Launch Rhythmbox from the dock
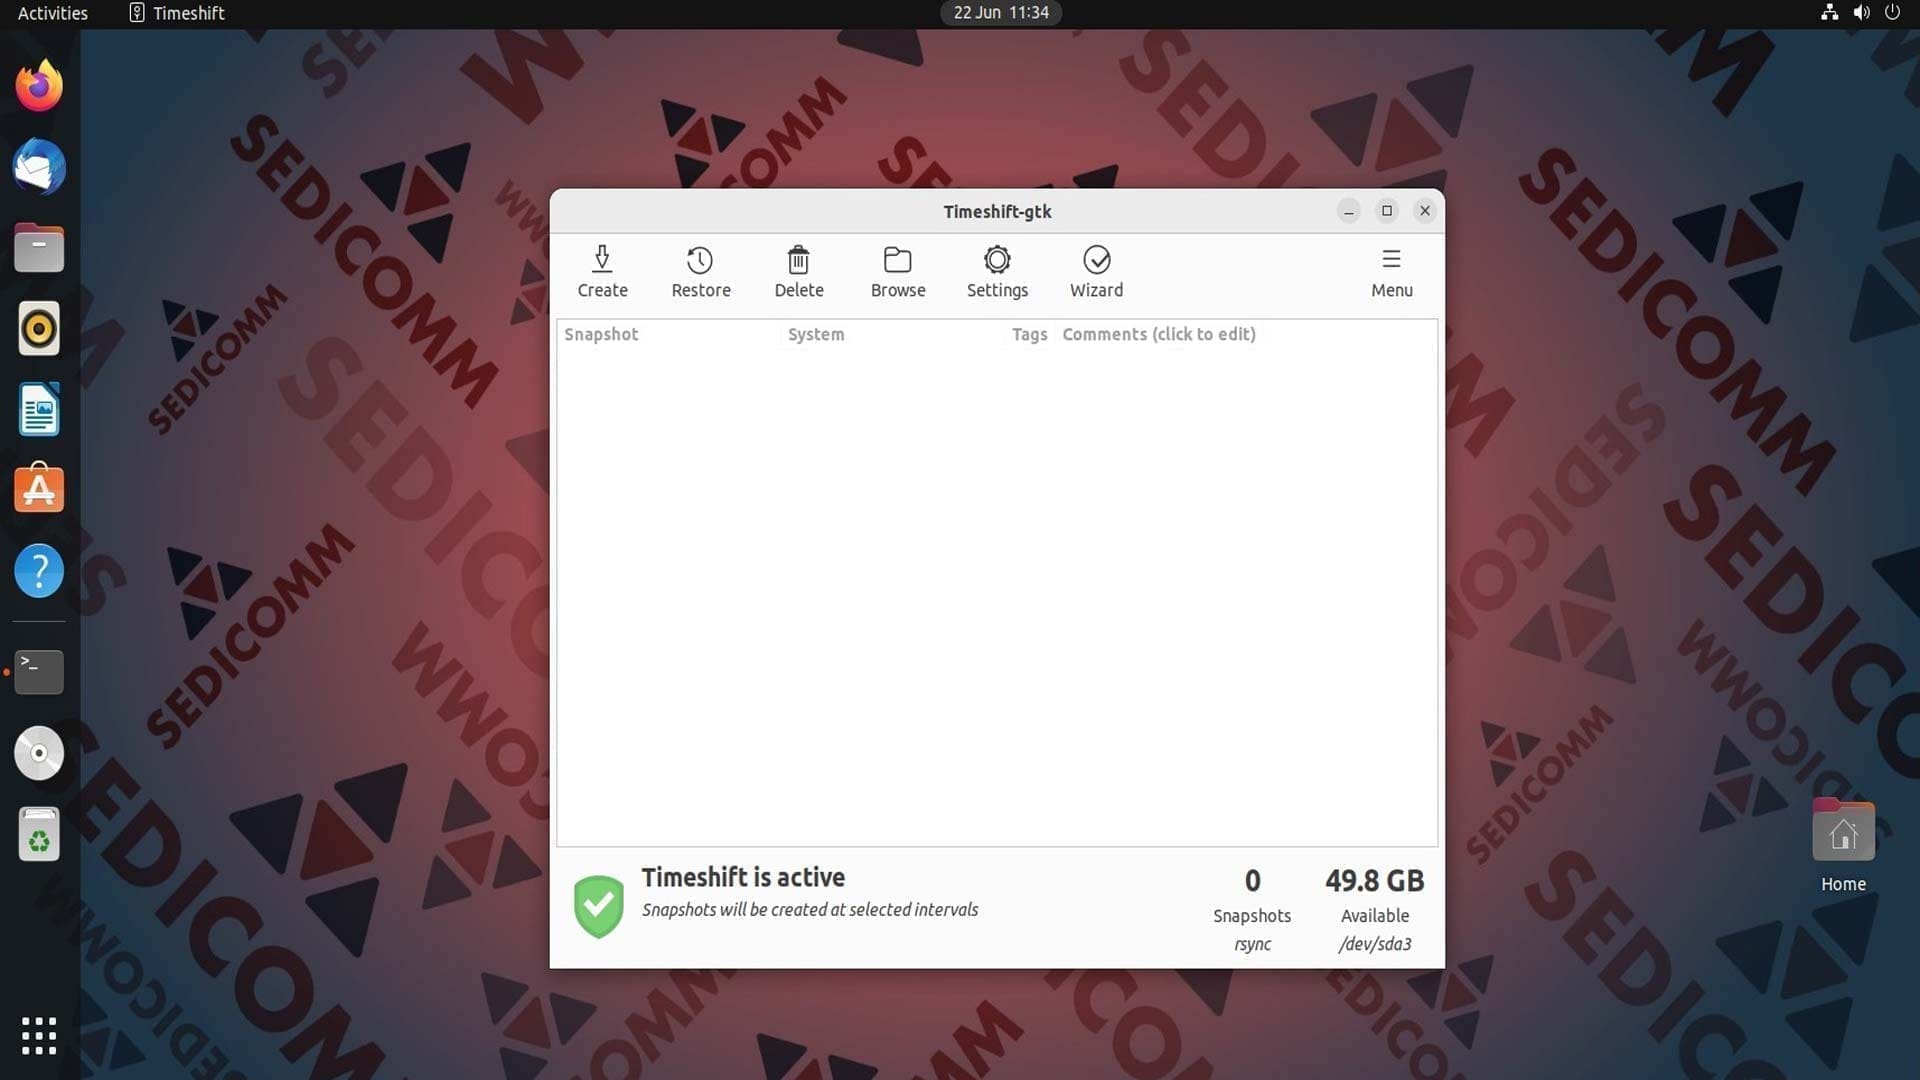 [x=39, y=329]
